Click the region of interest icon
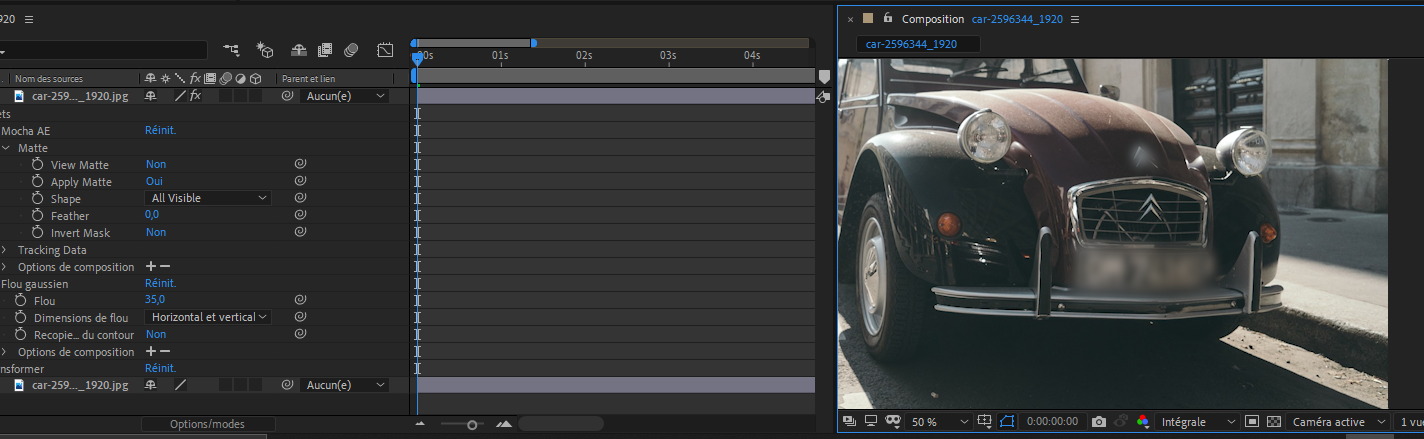Image resolution: width=1424 pixels, height=439 pixels. [x=1253, y=422]
